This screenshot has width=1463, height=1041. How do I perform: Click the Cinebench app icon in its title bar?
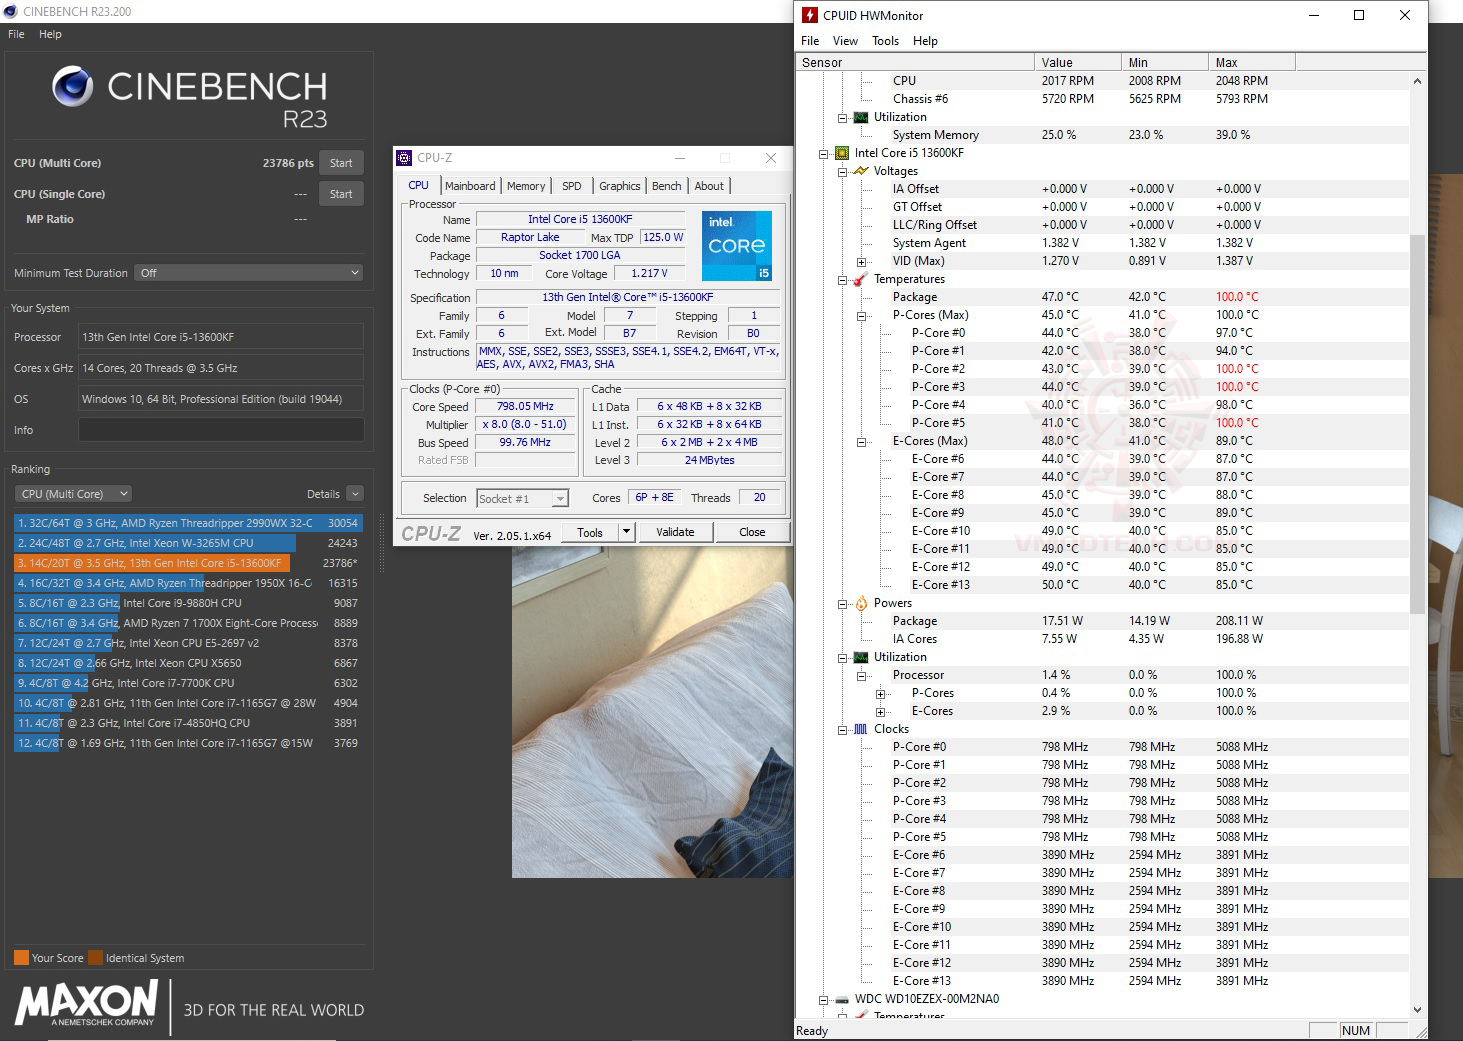[10, 11]
